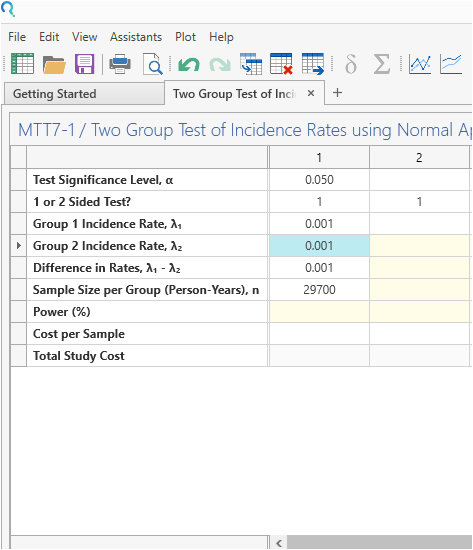Click the 'Cost per Sample' row label
The width and height of the screenshot is (473, 550).
click(x=79, y=334)
